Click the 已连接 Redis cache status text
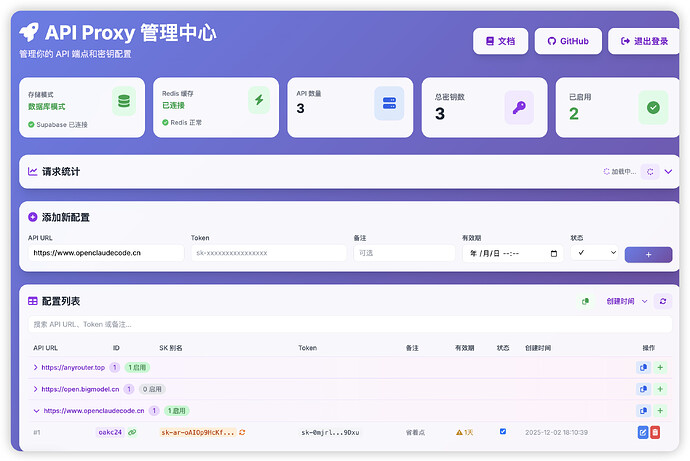The image size is (690, 461). tap(173, 105)
